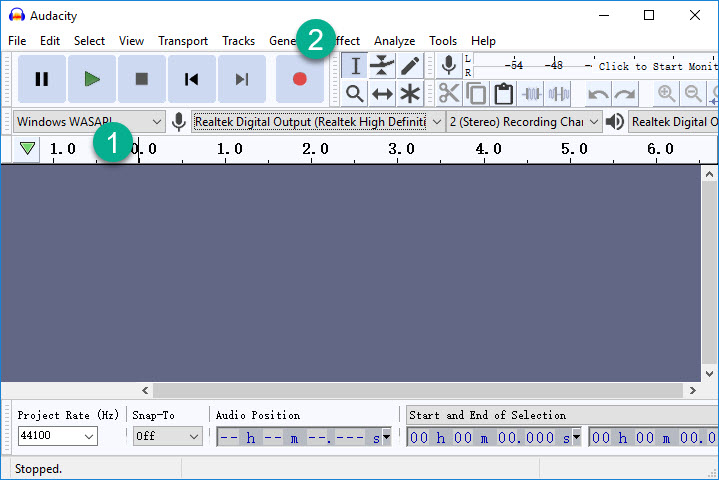Select the Envelope tool

point(382,66)
